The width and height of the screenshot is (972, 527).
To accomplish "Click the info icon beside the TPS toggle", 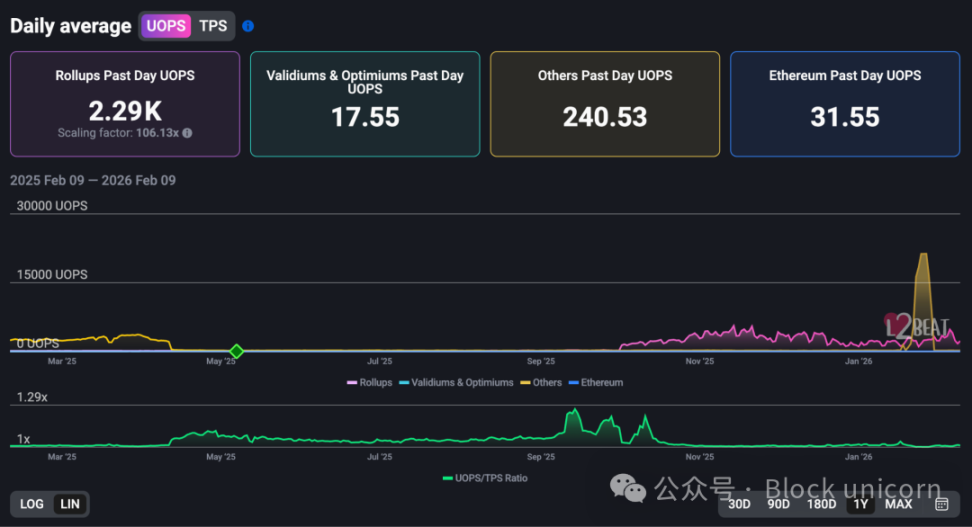I will [248, 26].
